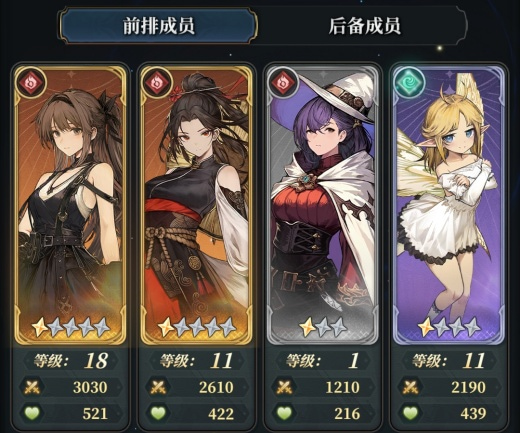Click crossed swords attack icon beside 3030

[32, 387]
